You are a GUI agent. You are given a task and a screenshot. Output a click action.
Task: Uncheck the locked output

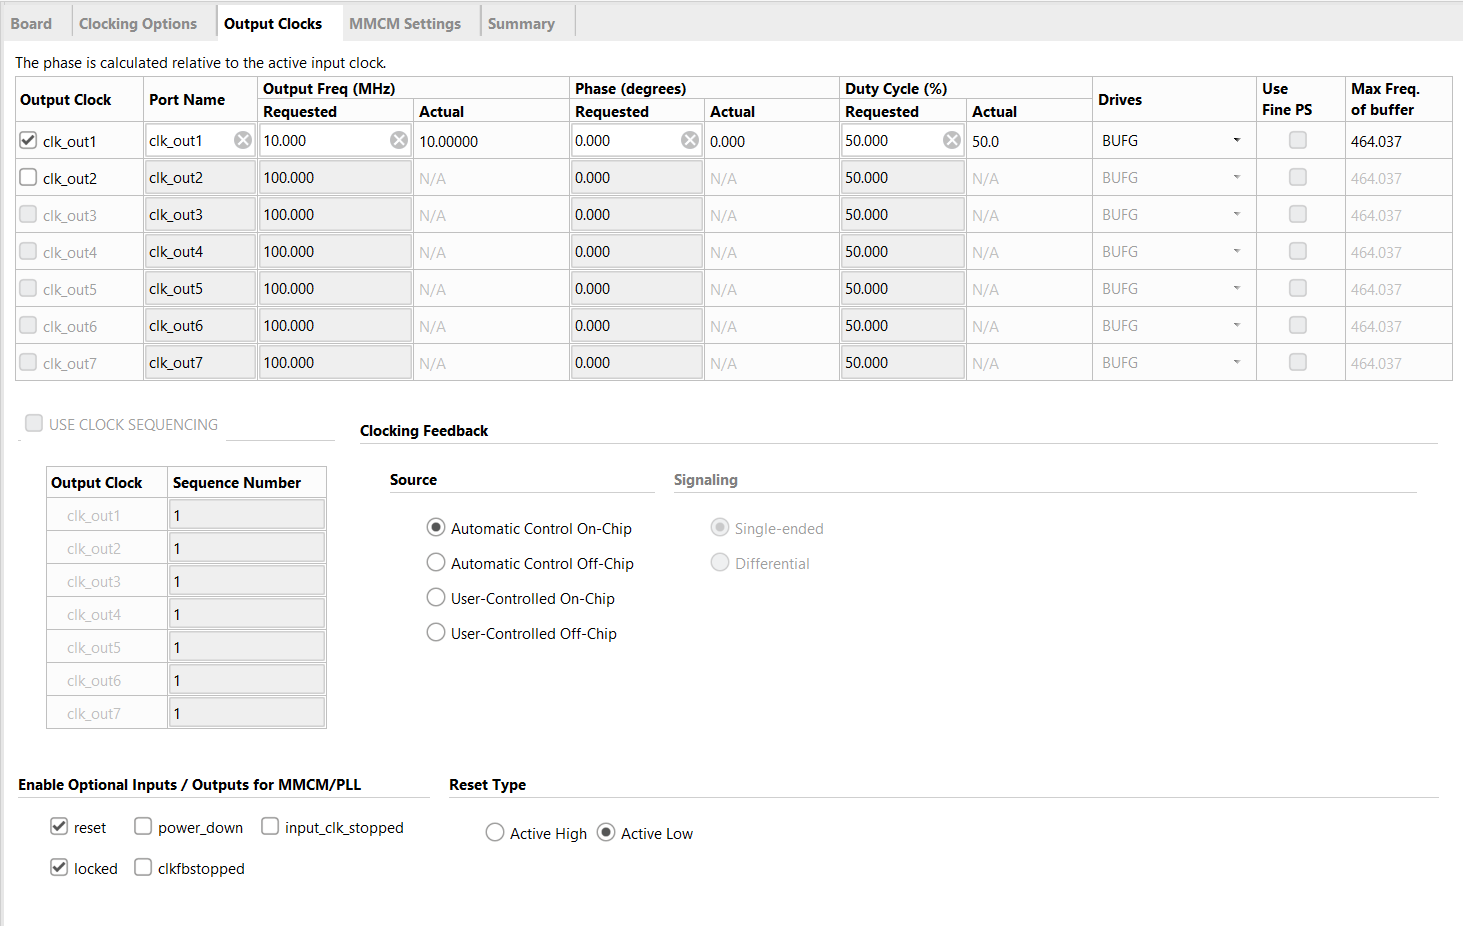(x=59, y=867)
